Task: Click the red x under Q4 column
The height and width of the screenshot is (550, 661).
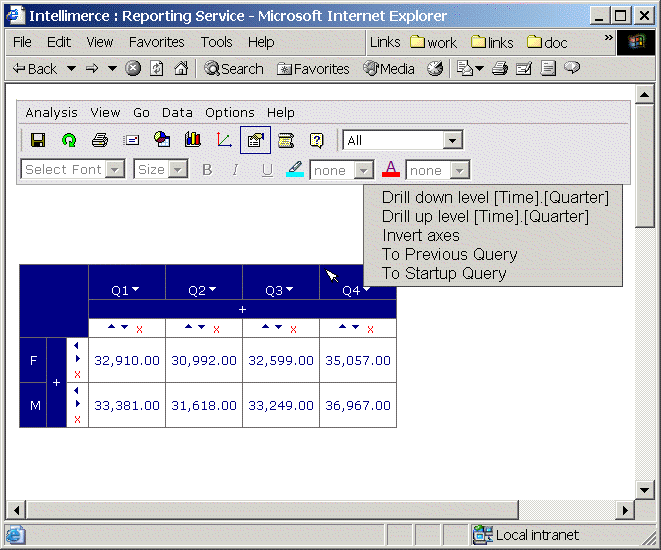Action: click(370, 330)
